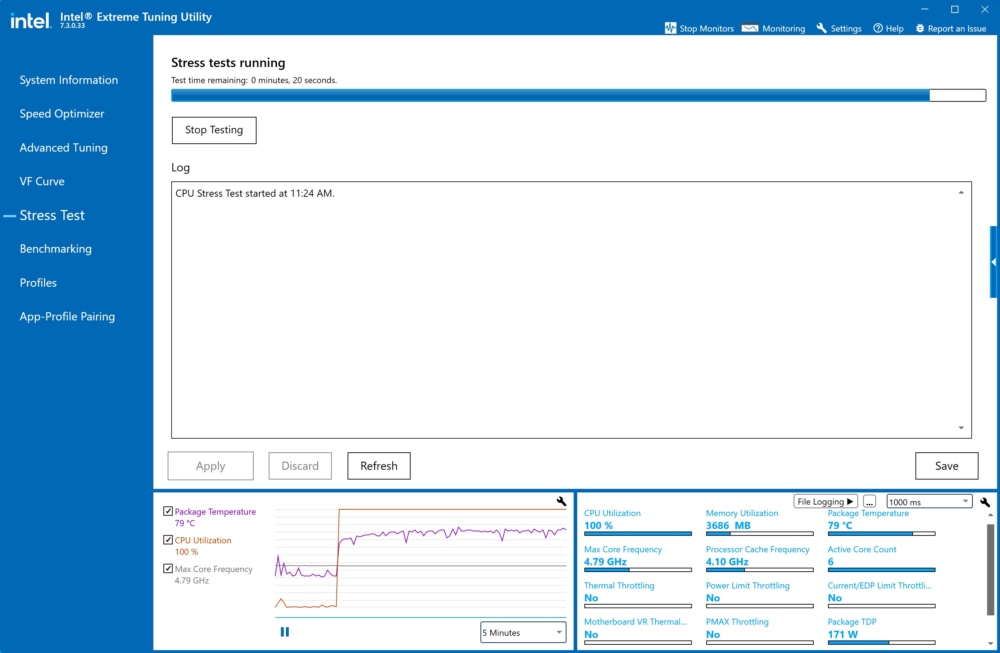1000x653 pixels.
Task: Select Stress Test in sidebar
Action: 52,216
